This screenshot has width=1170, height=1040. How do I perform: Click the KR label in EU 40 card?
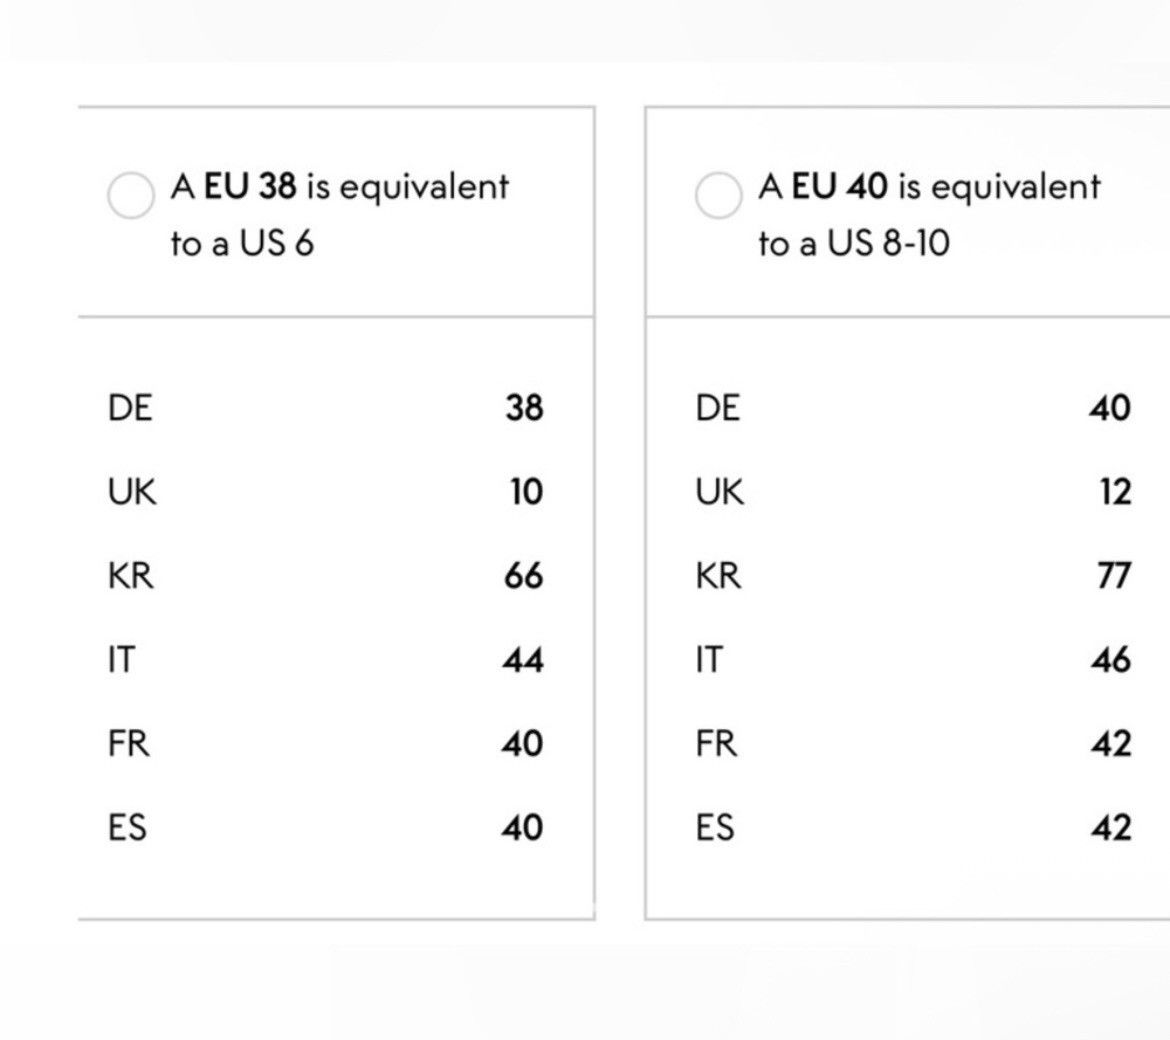(x=719, y=576)
